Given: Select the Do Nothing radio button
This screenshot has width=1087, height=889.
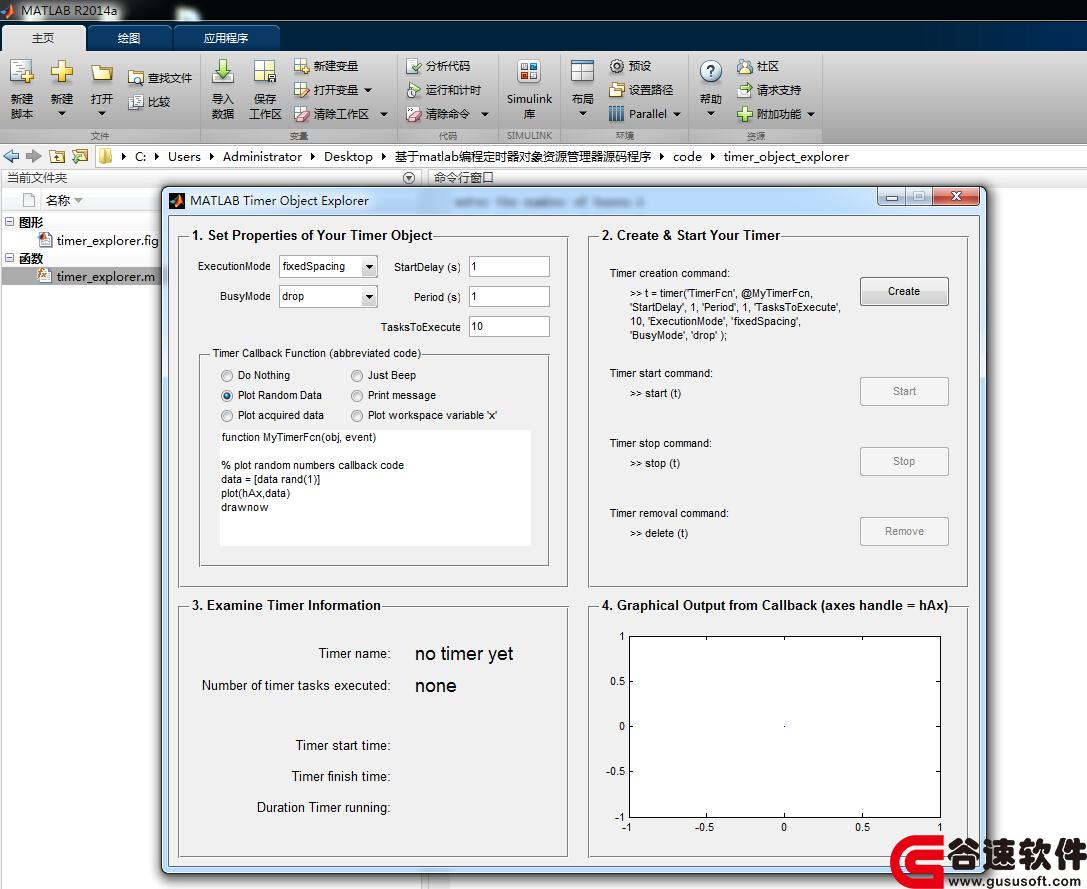Looking at the screenshot, I should coord(227,376).
